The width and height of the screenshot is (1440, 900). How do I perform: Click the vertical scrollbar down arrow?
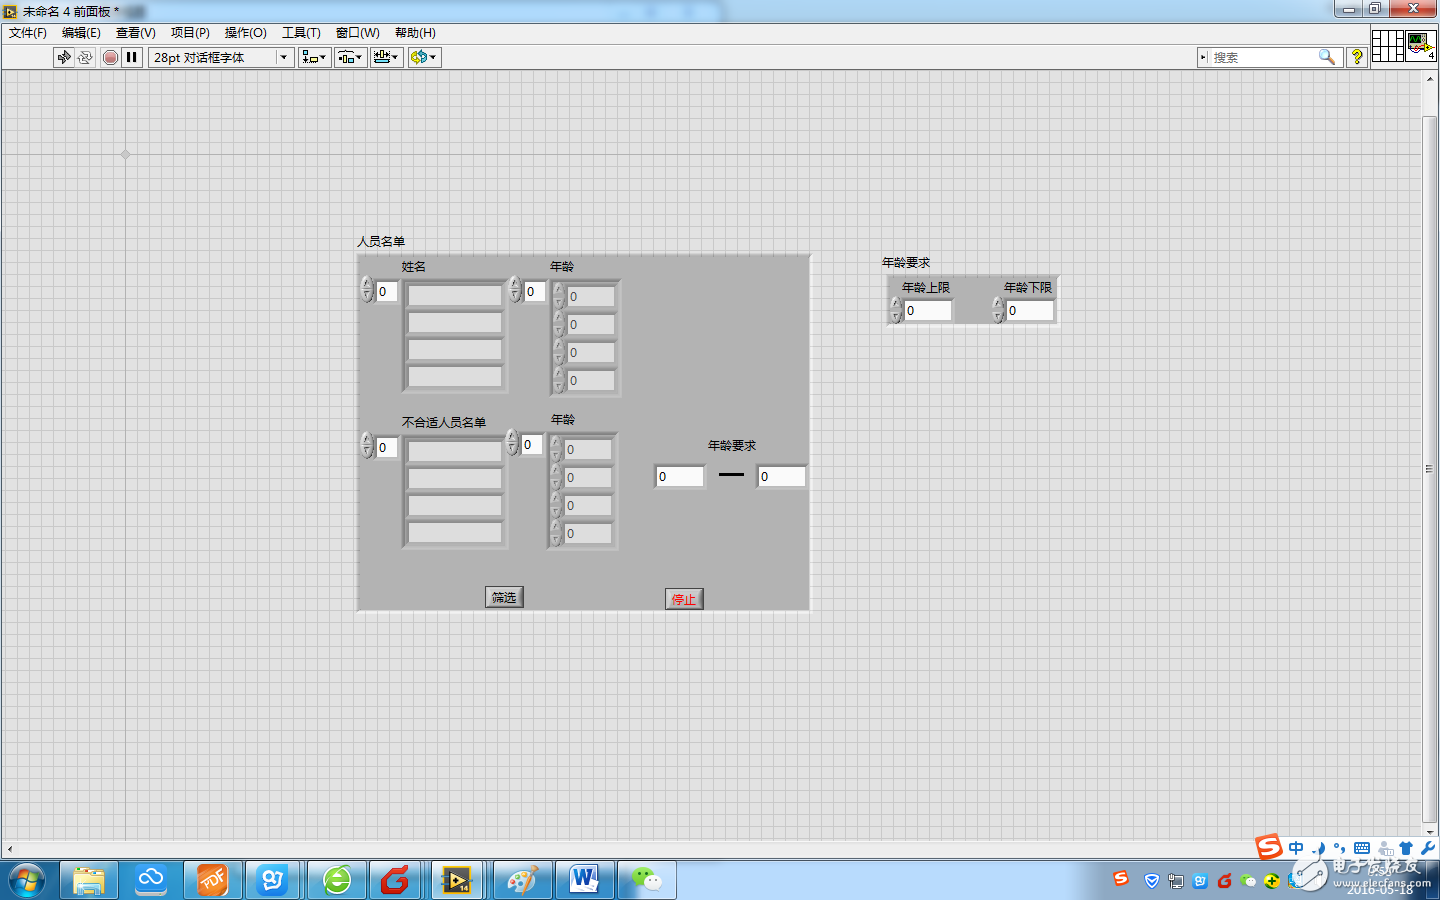pyautogui.click(x=1429, y=831)
